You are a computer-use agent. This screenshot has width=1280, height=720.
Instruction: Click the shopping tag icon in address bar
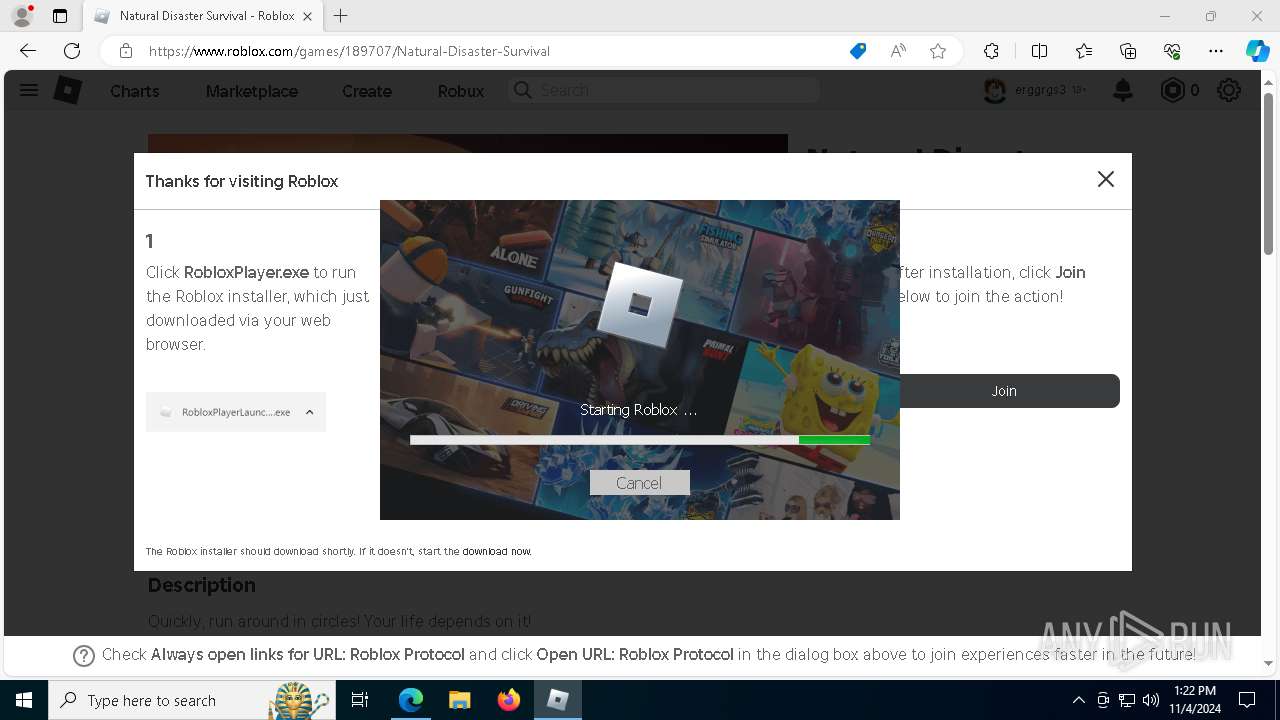(858, 51)
